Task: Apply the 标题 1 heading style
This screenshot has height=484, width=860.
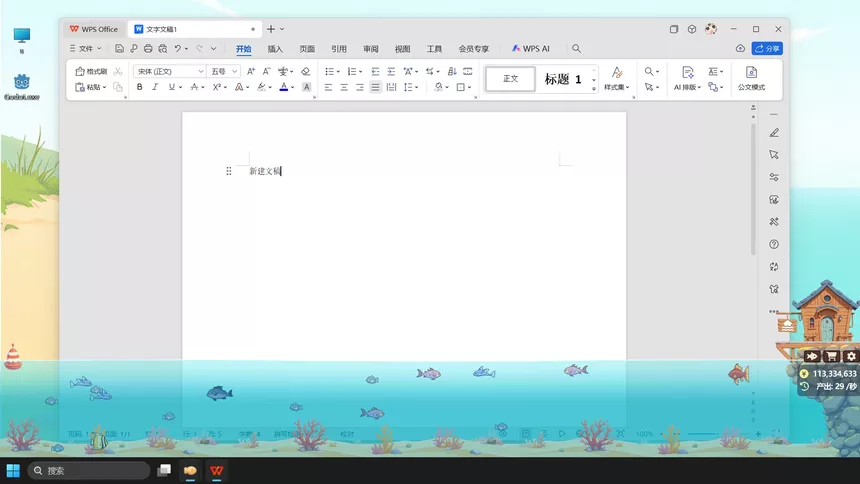Action: (x=563, y=79)
